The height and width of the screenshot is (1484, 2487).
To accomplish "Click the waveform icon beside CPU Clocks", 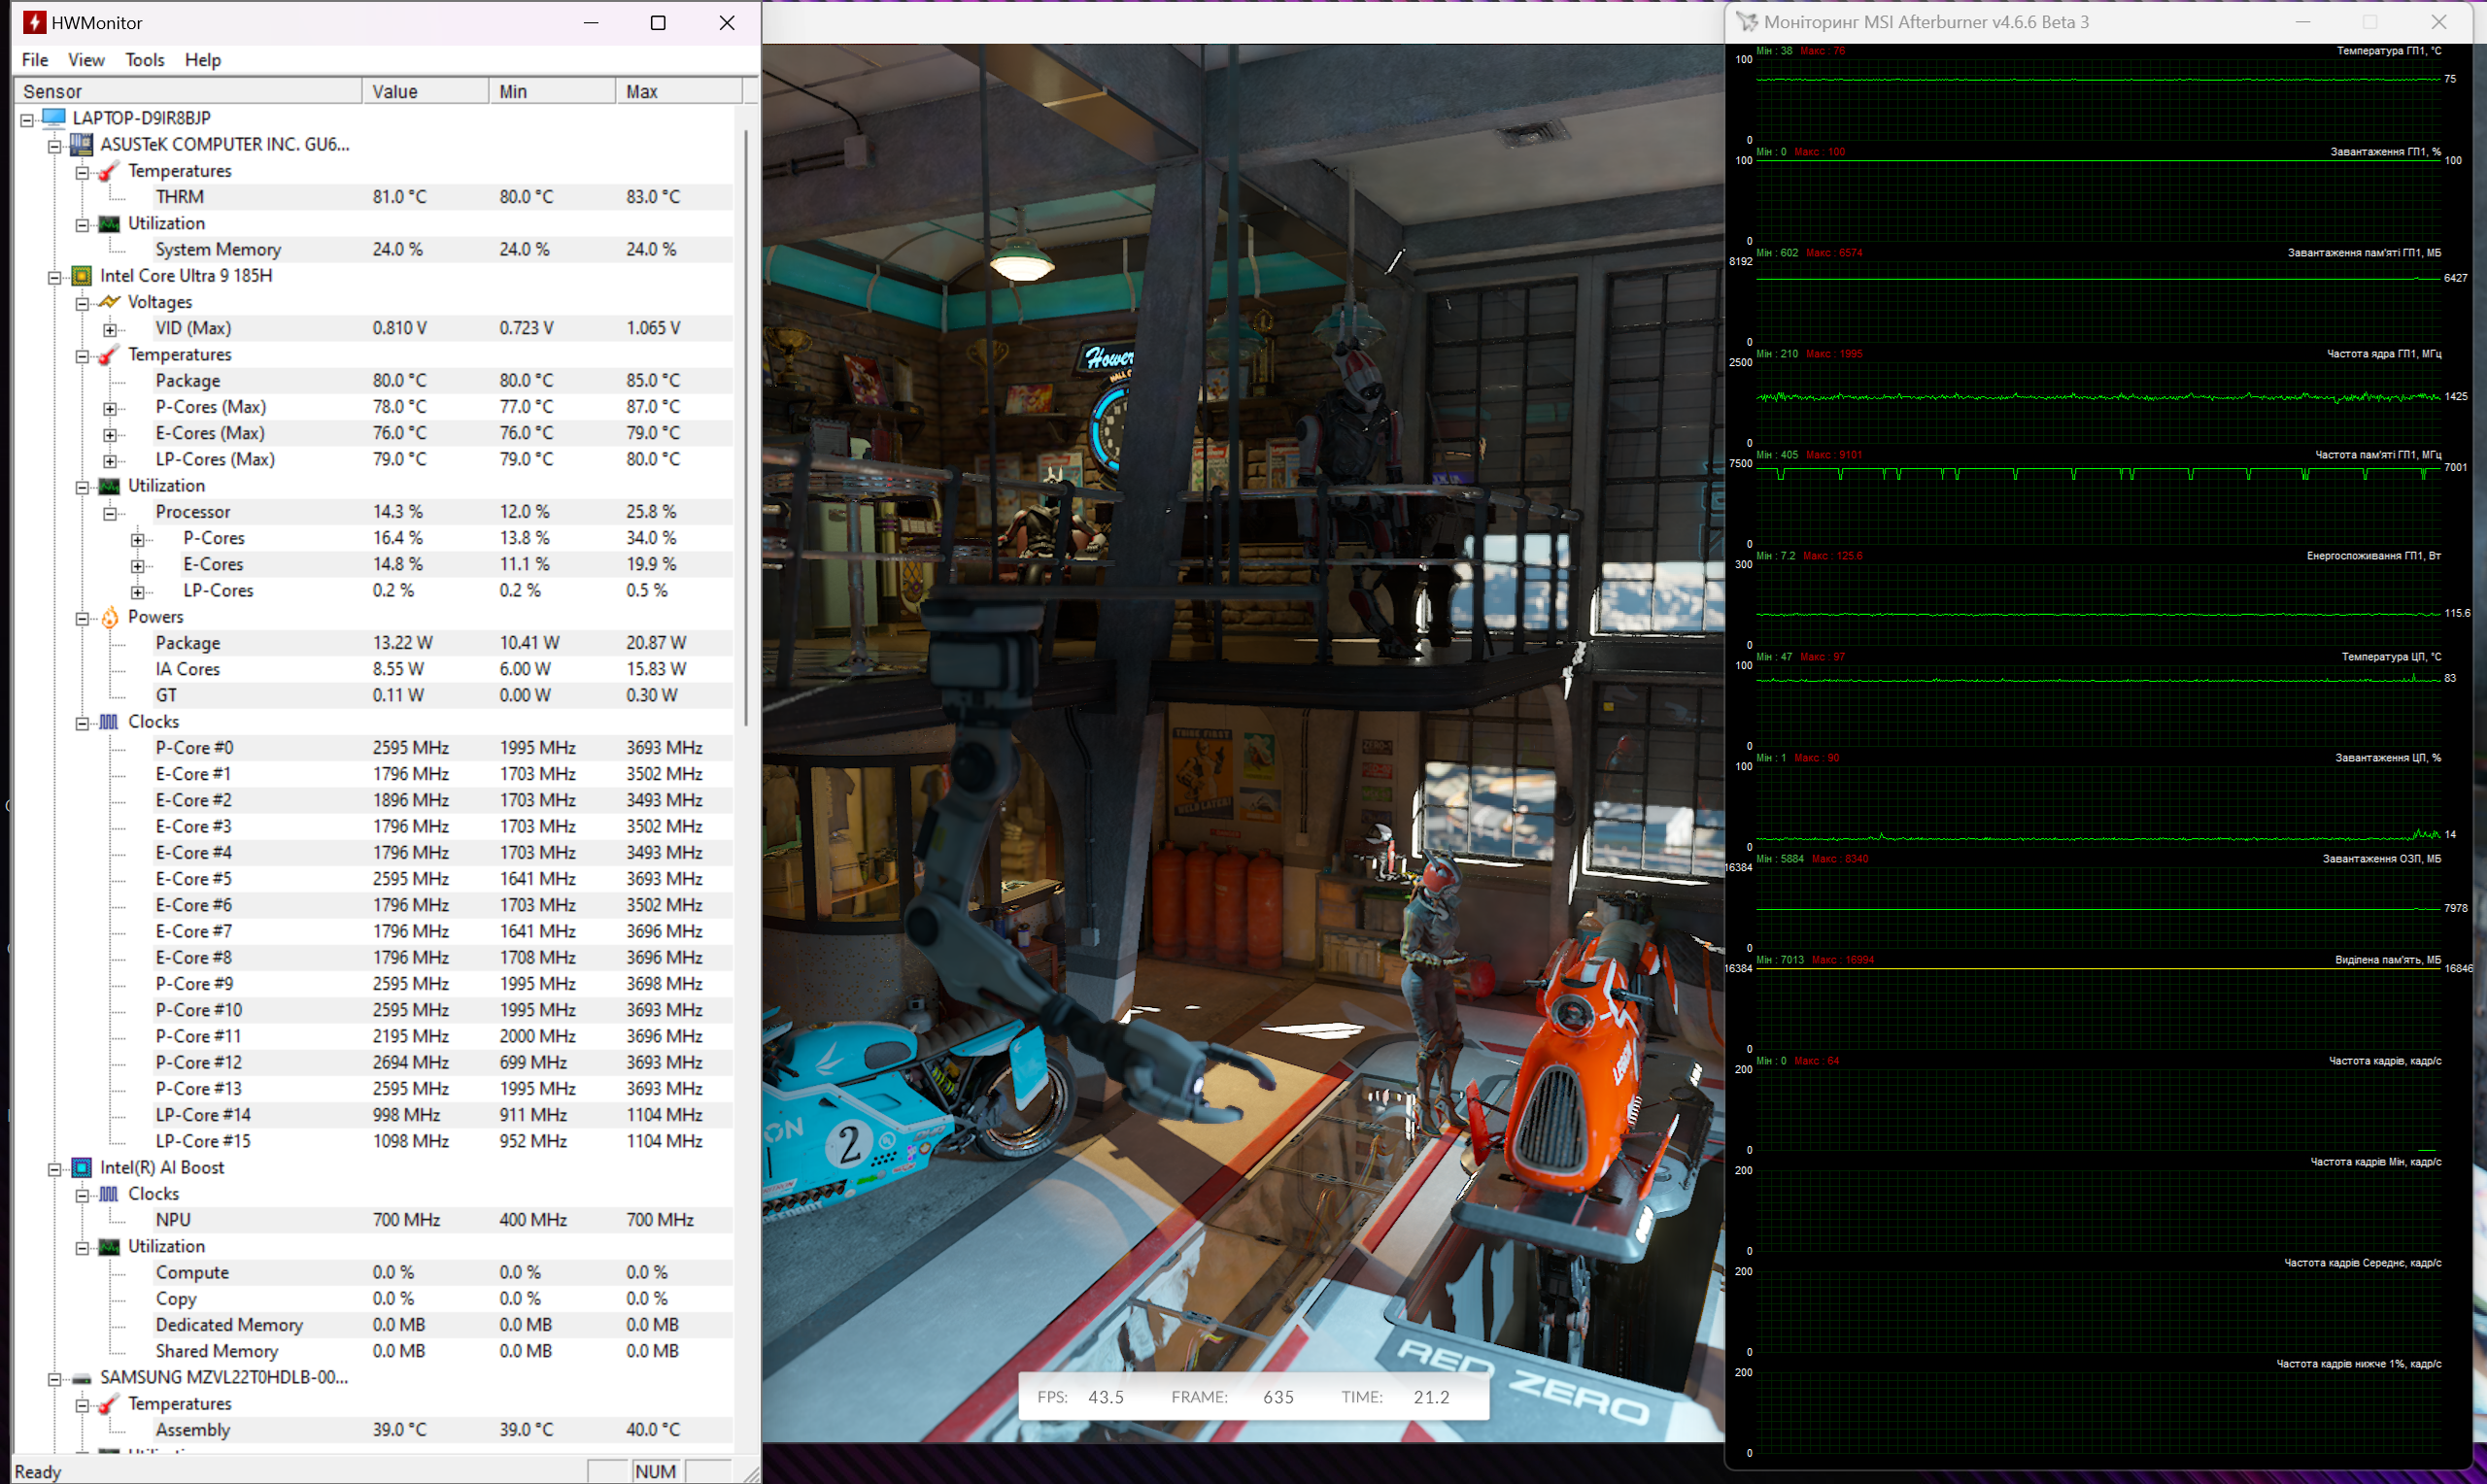I will 109,721.
